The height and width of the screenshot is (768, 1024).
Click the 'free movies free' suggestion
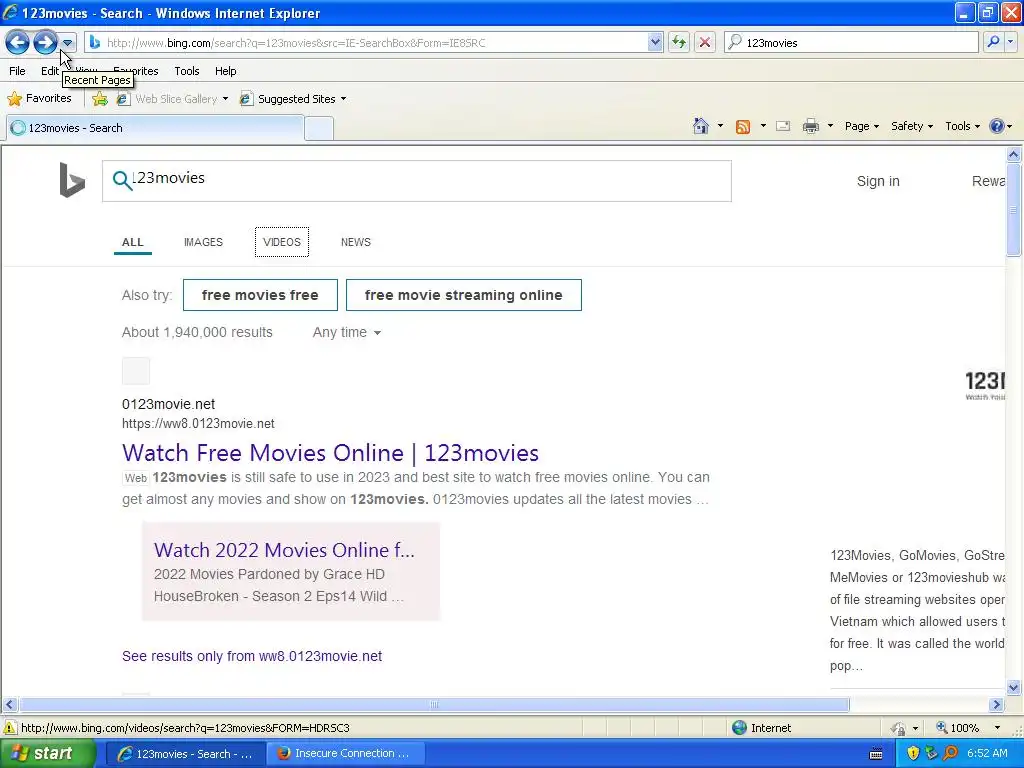(260, 295)
